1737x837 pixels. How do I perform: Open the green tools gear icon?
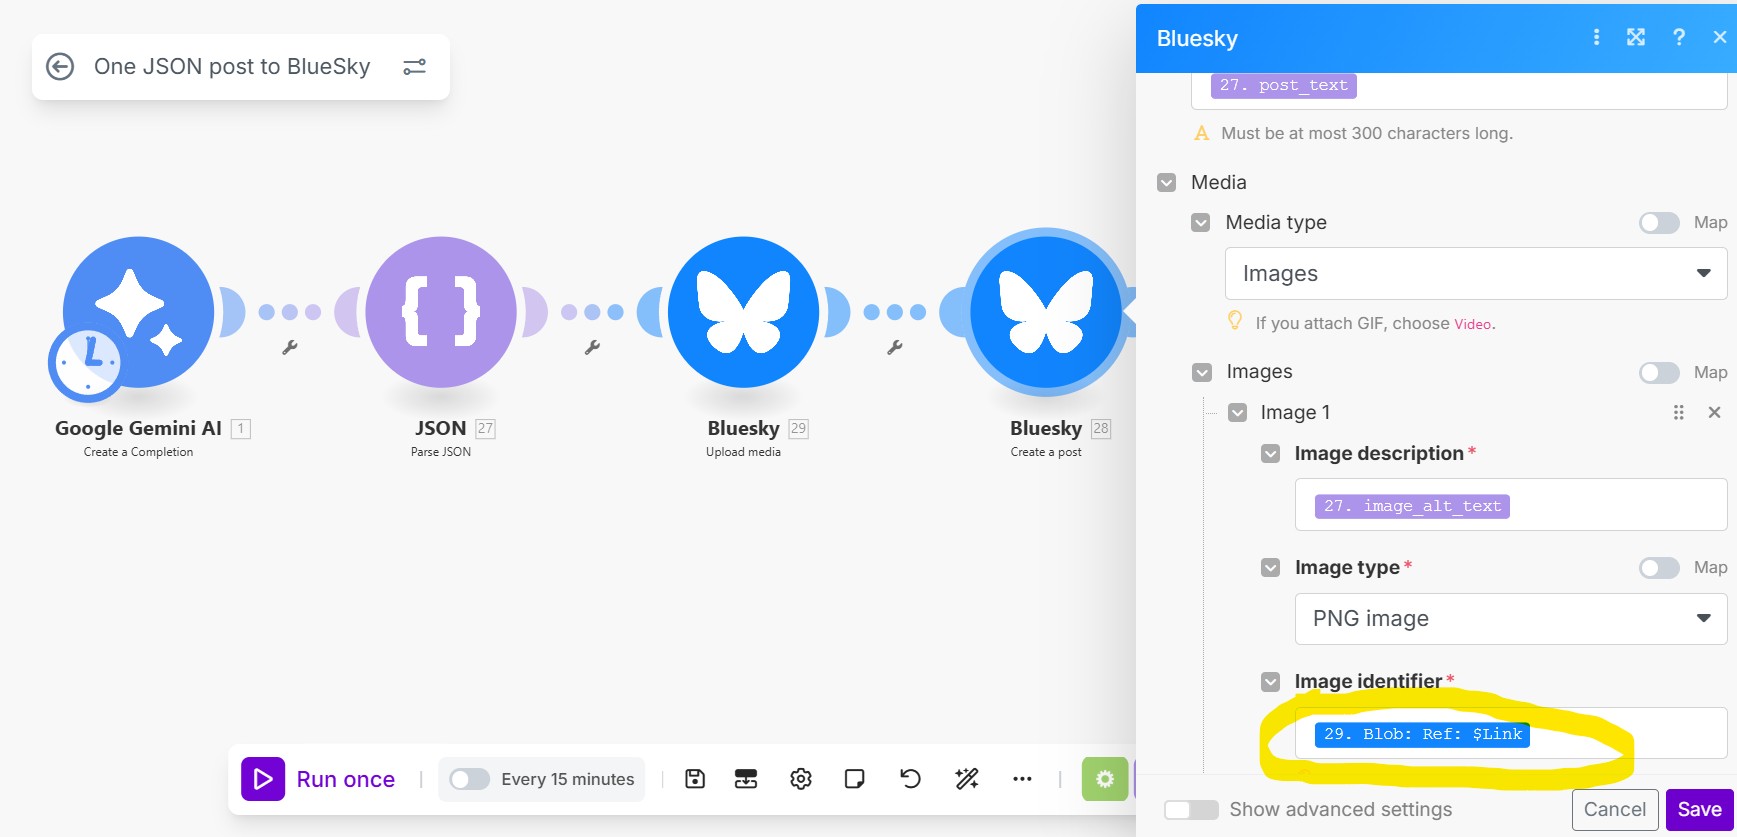1105,779
